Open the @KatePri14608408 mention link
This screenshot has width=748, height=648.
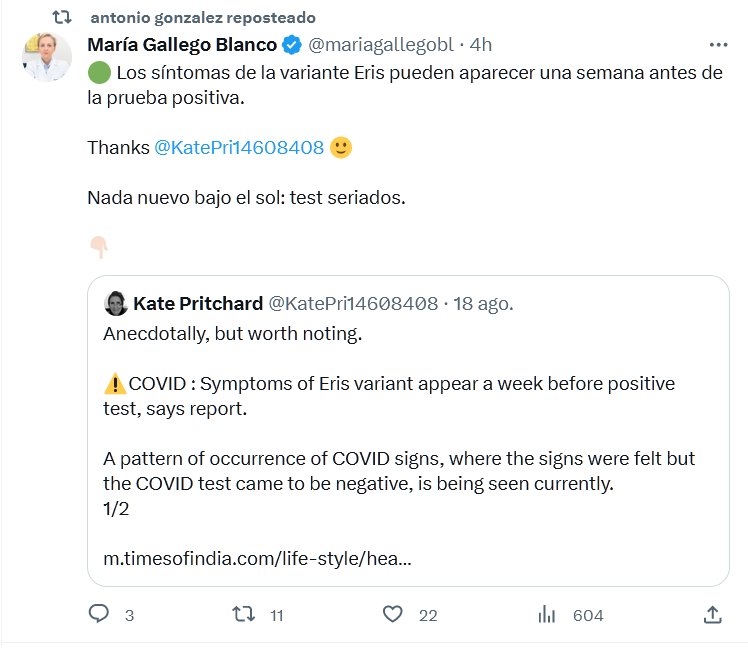[239, 147]
